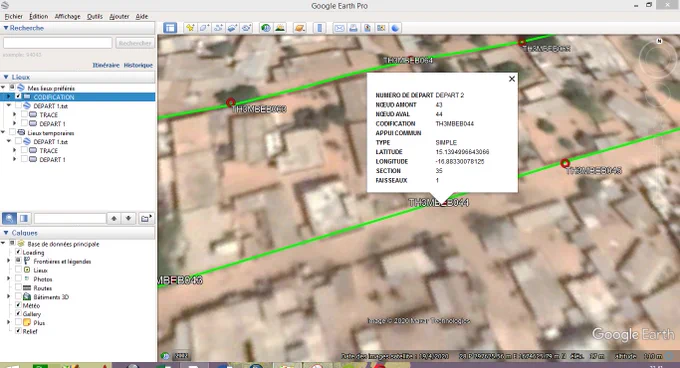
Task: Click the save image icon
Action: (367, 28)
